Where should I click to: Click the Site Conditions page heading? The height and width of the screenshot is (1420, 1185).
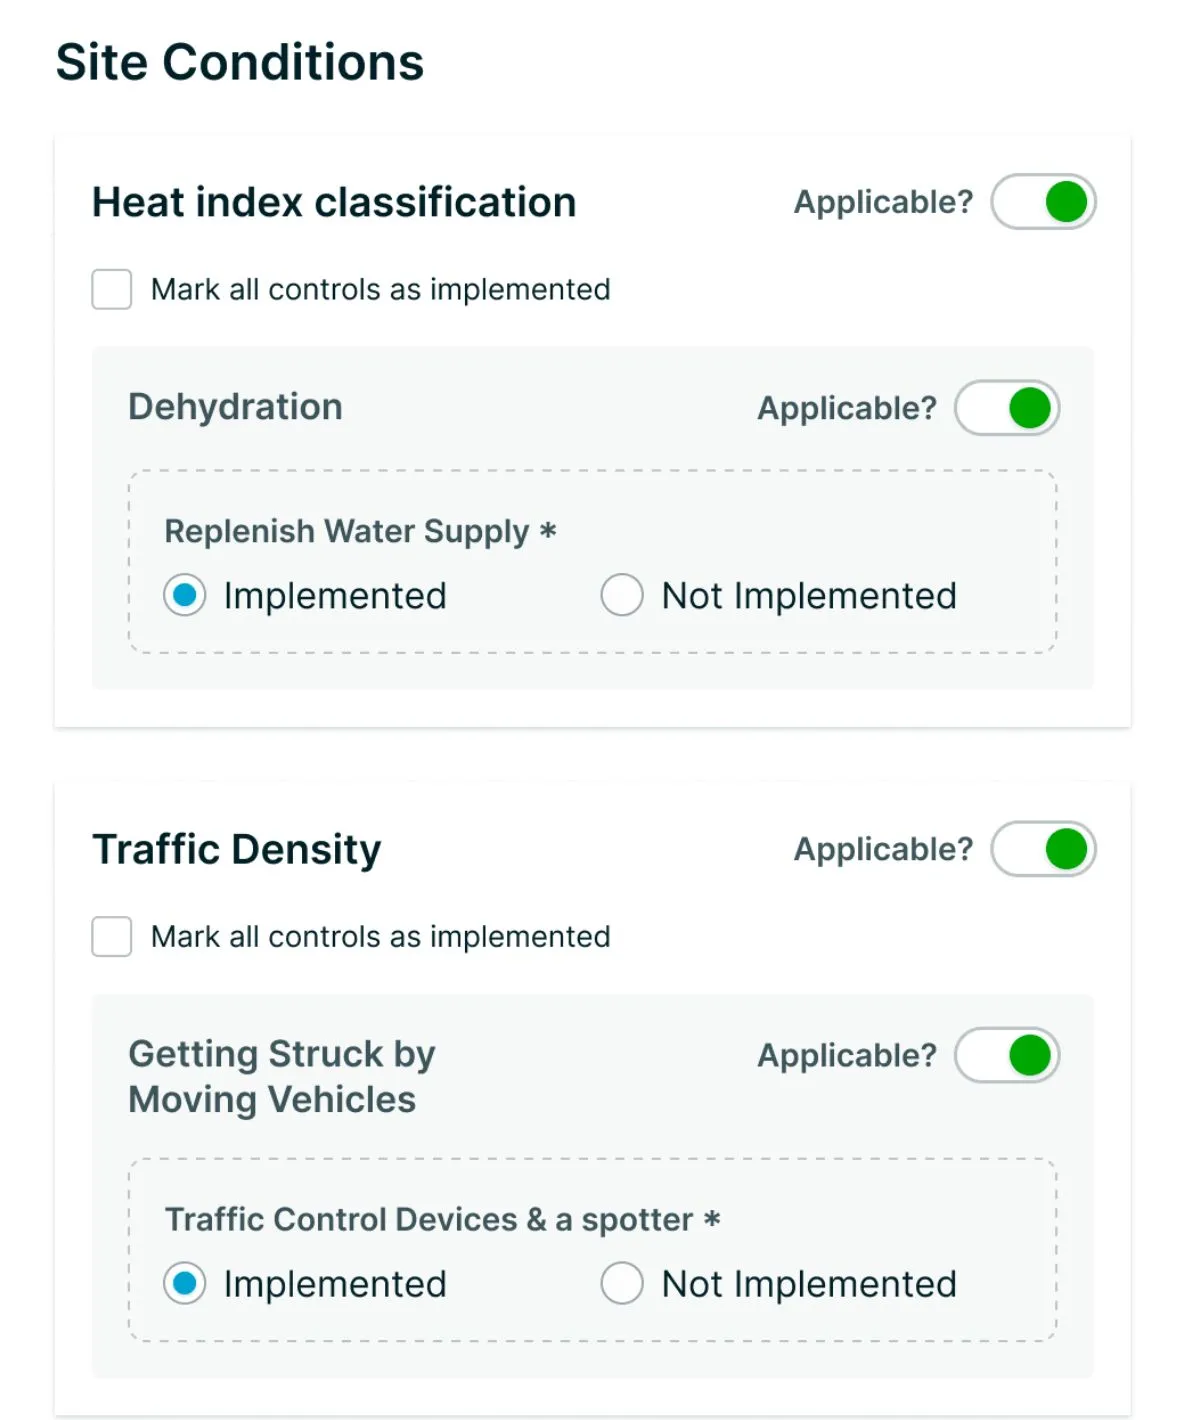240,62
